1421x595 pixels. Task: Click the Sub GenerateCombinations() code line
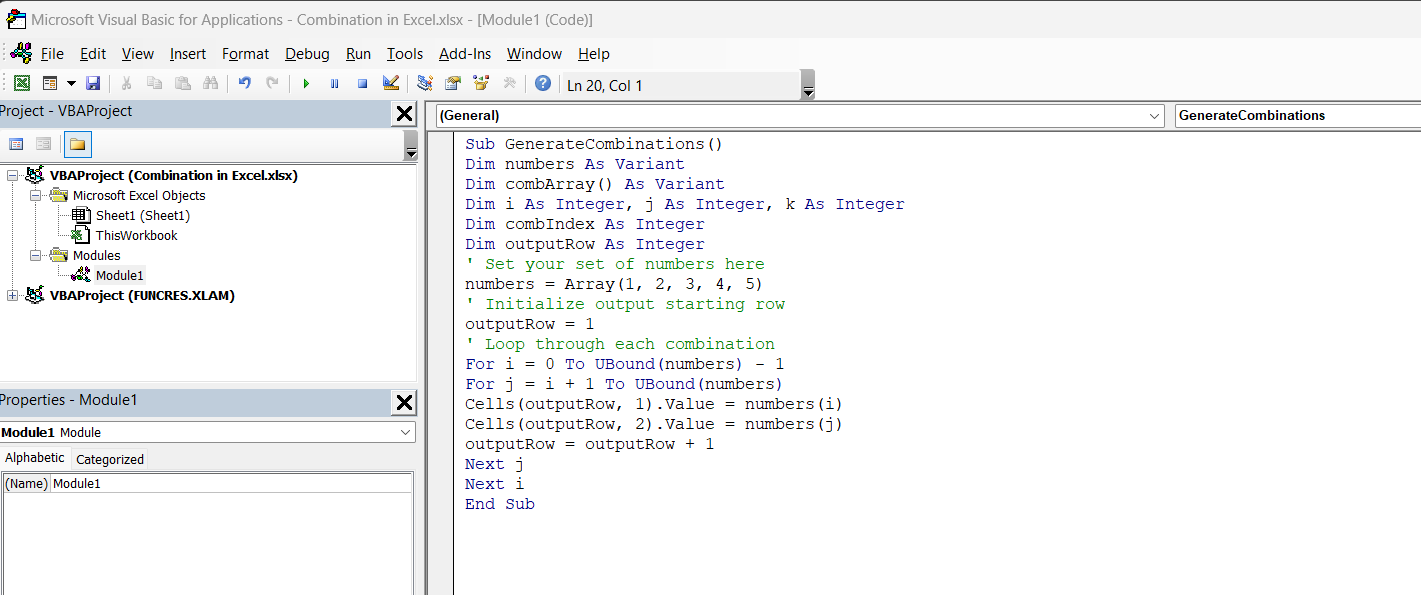(594, 144)
